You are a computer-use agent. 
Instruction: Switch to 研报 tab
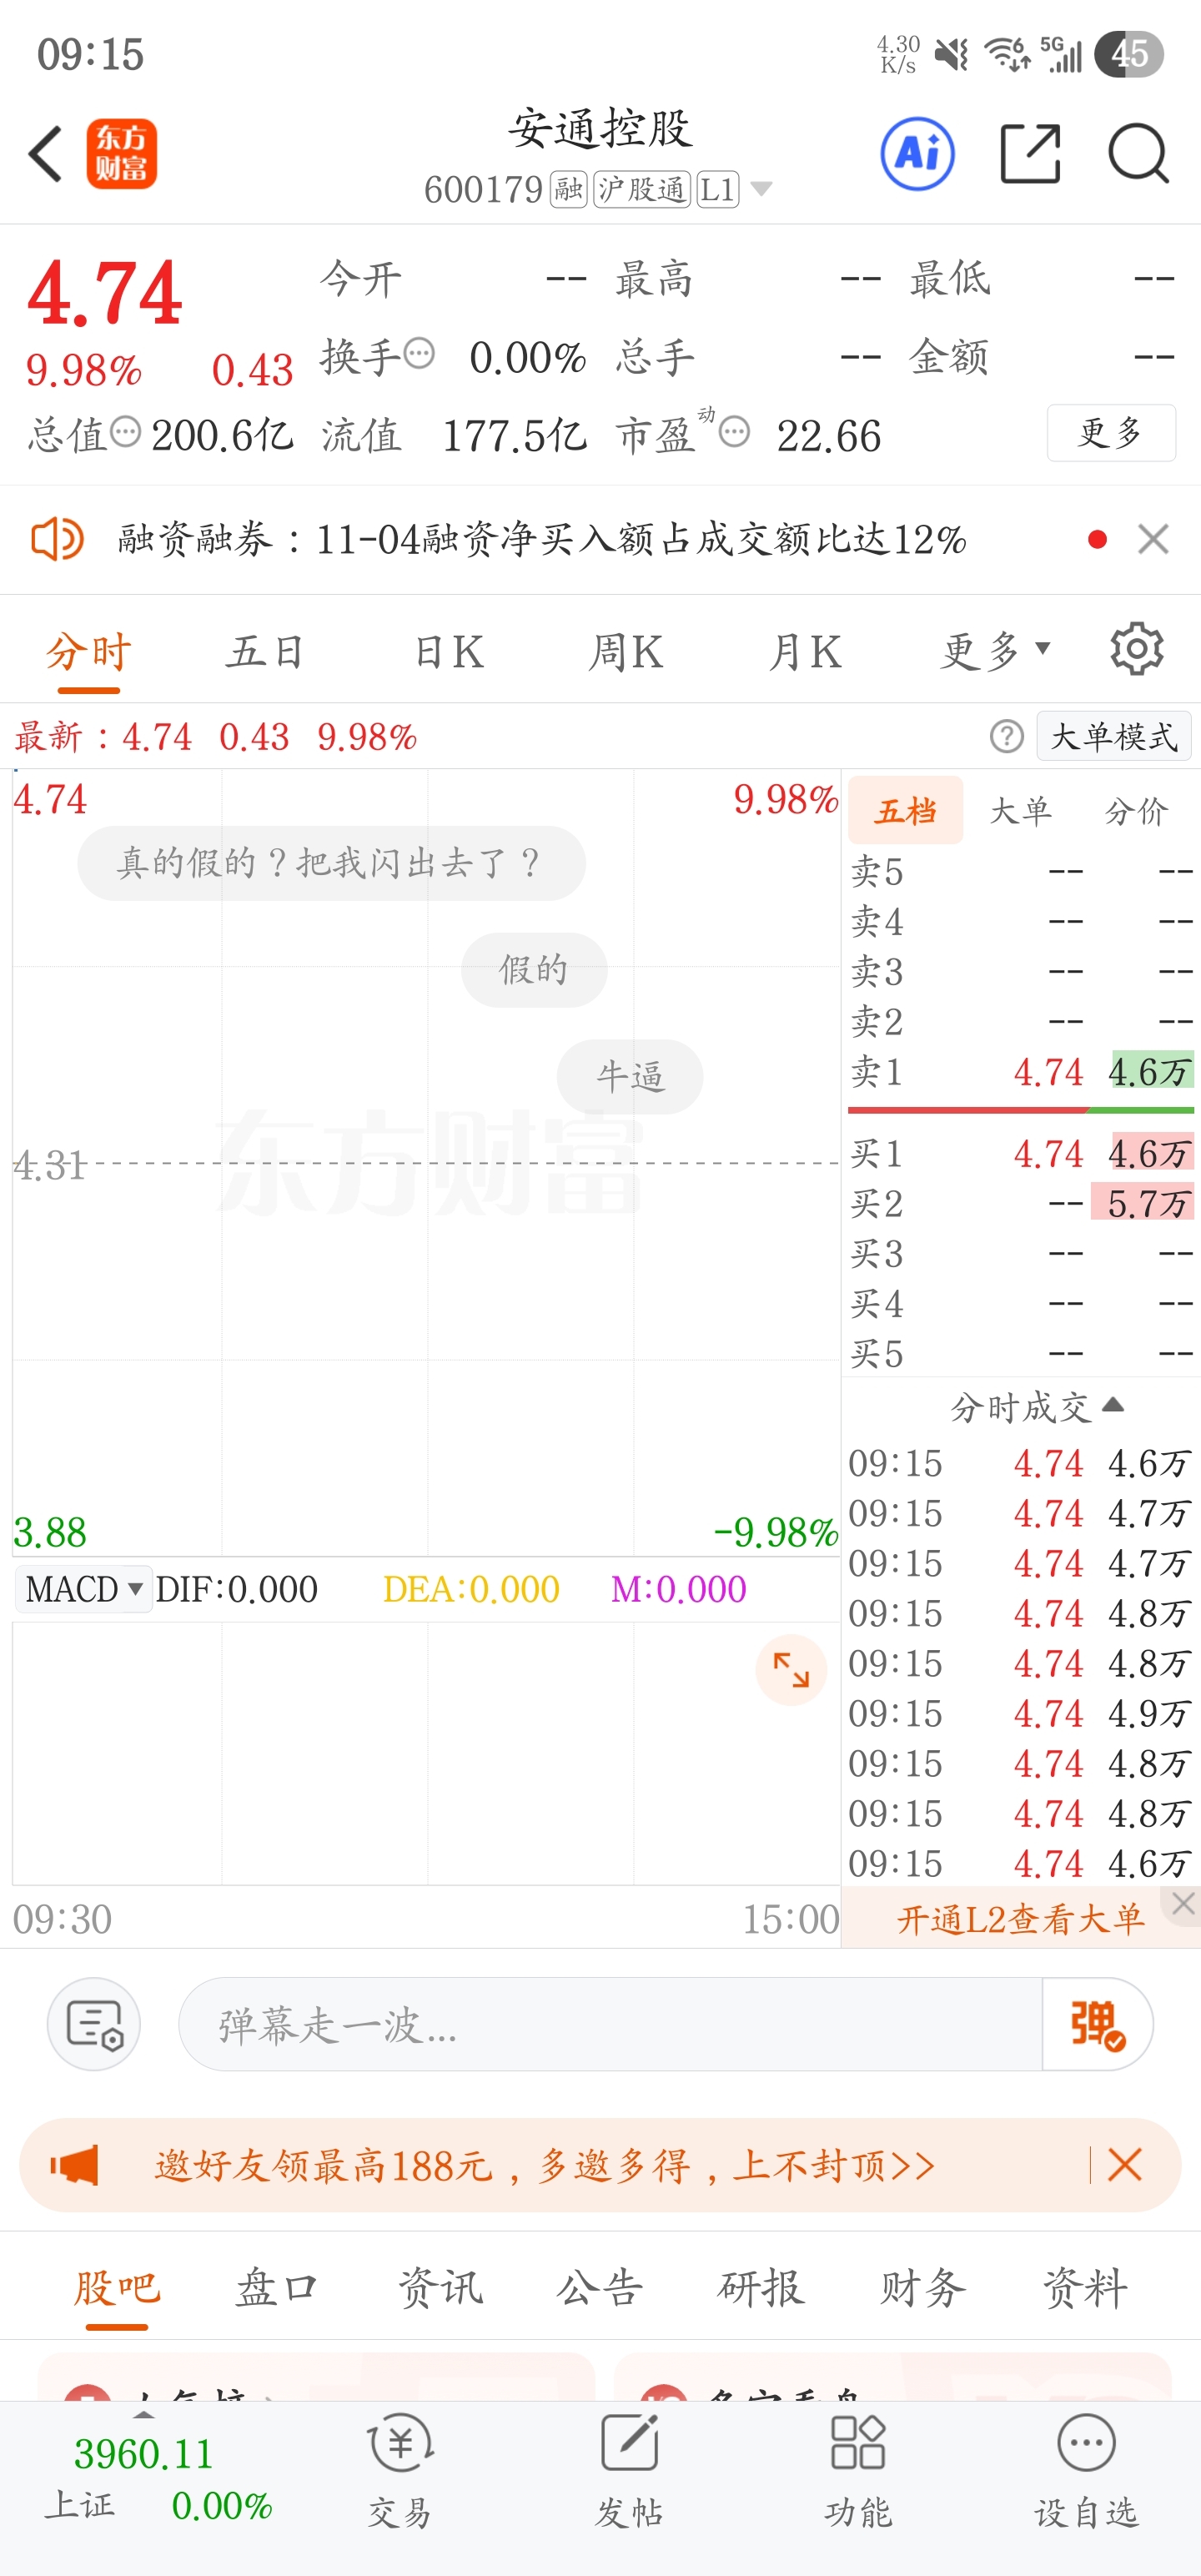pyautogui.click(x=762, y=2288)
